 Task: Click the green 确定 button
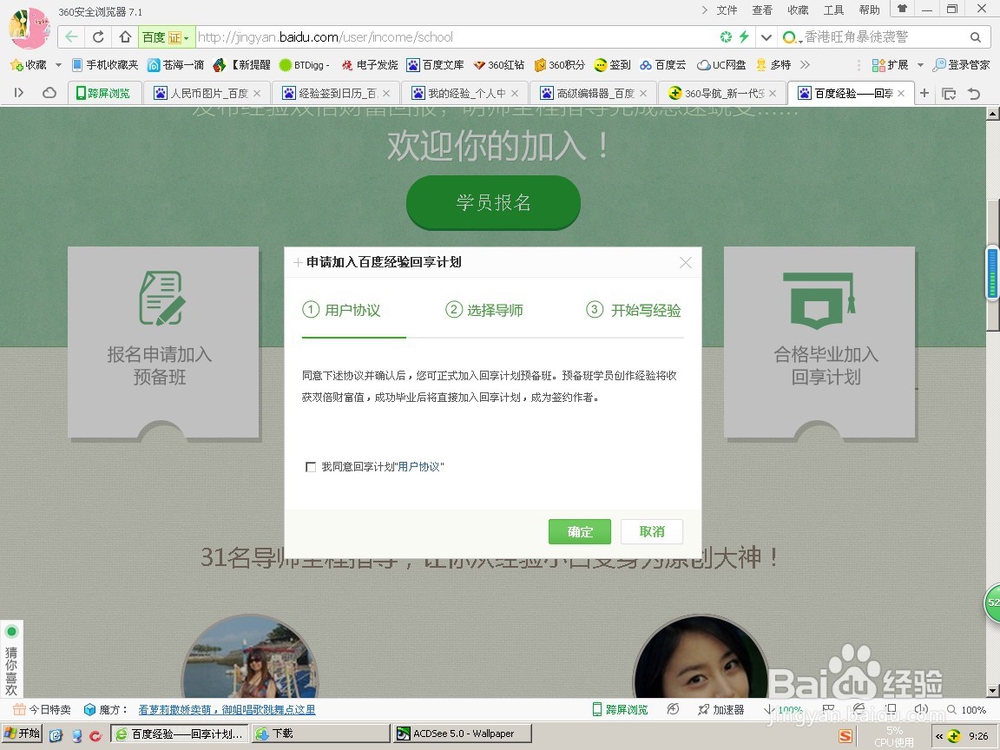click(580, 531)
